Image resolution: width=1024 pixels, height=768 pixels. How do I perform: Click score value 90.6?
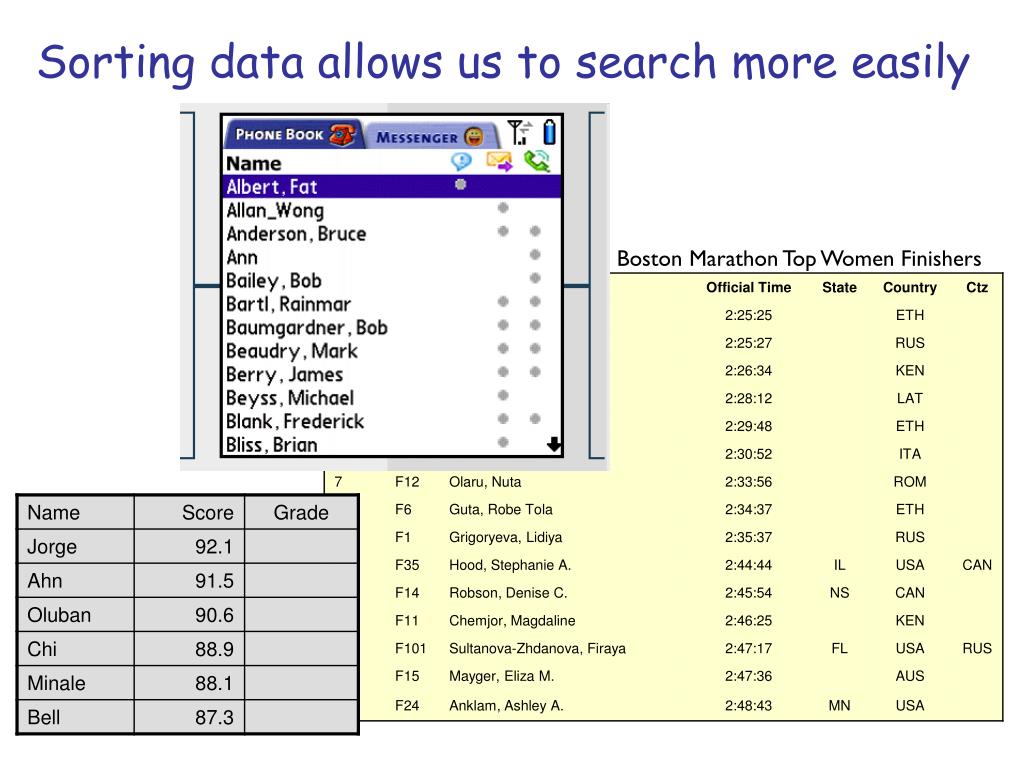214,615
